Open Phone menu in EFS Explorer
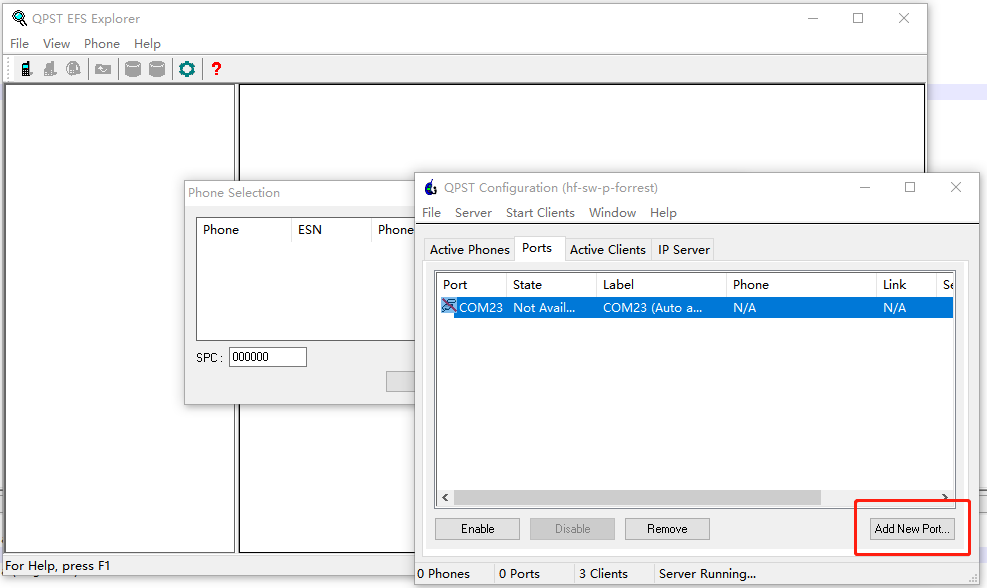The width and height of the screenshot is (987, 588). pos(102,43)
